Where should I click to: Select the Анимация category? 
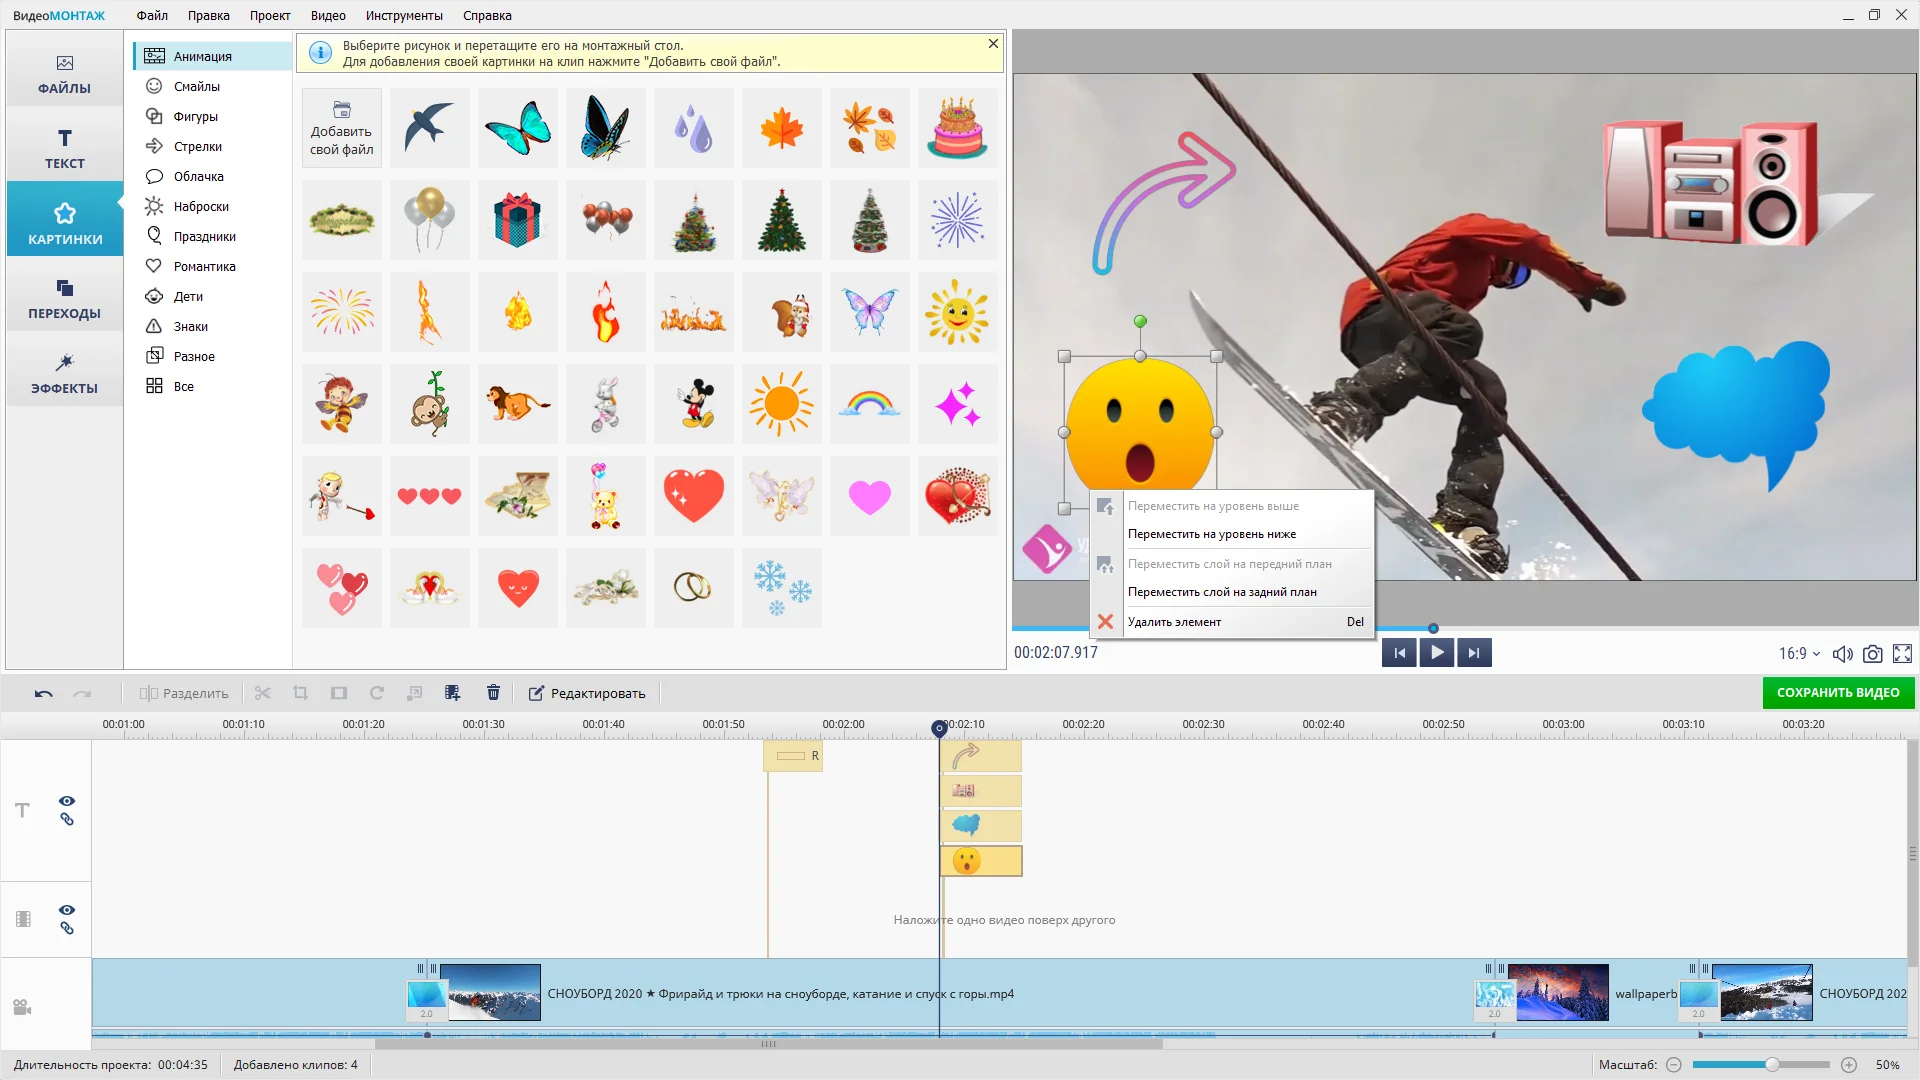[213, 56]
